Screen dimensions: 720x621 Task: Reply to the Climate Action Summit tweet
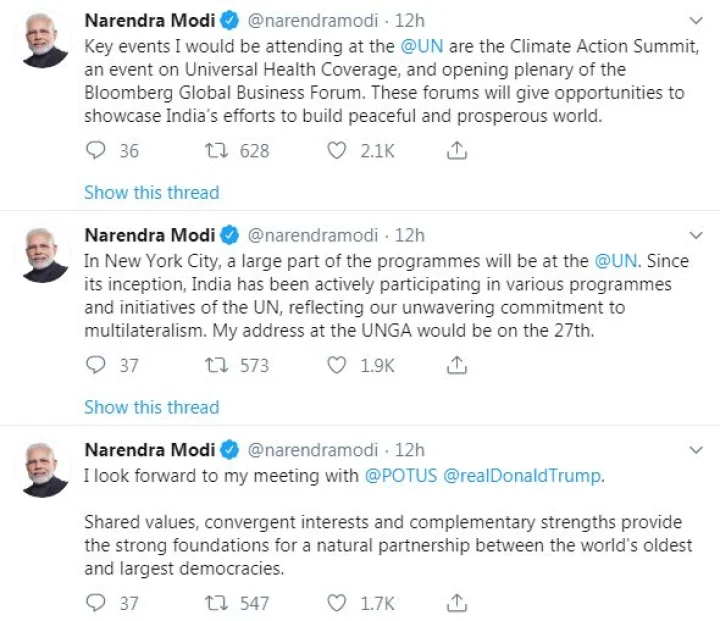coord(96,151)
